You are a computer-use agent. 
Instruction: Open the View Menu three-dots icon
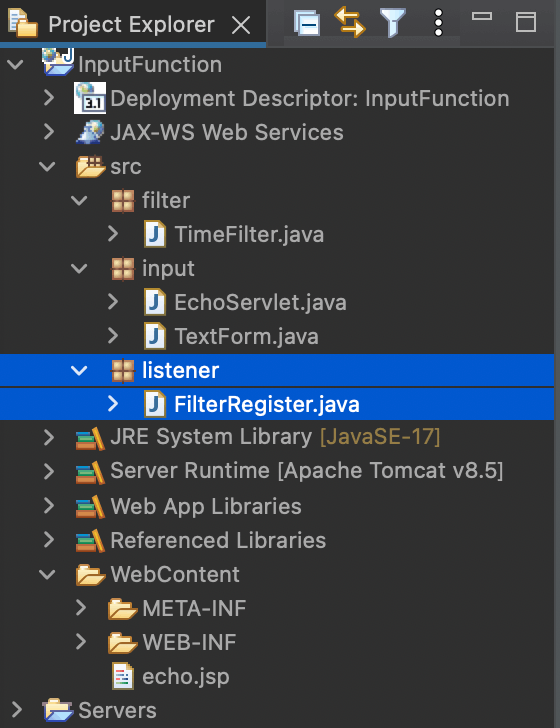click(438, 22)
